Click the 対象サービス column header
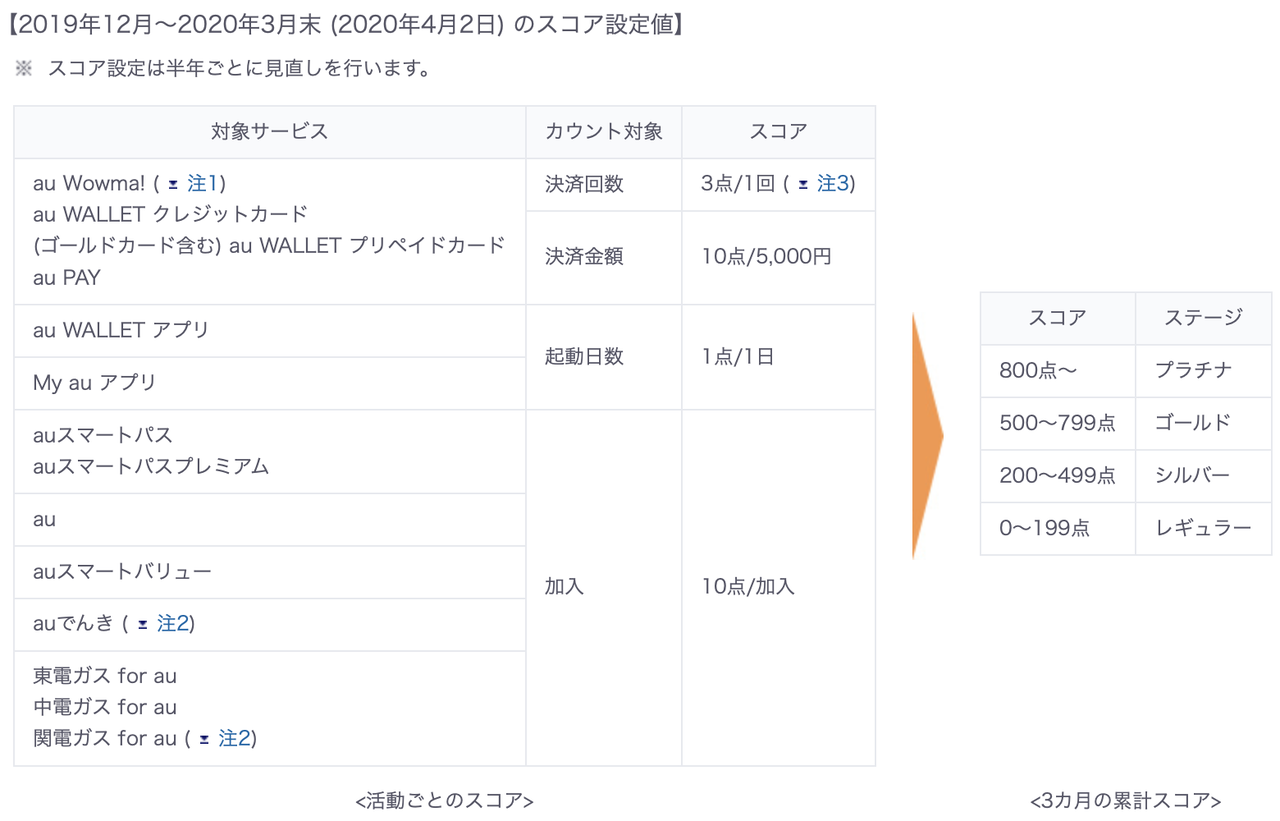 (x=270, y=132)
